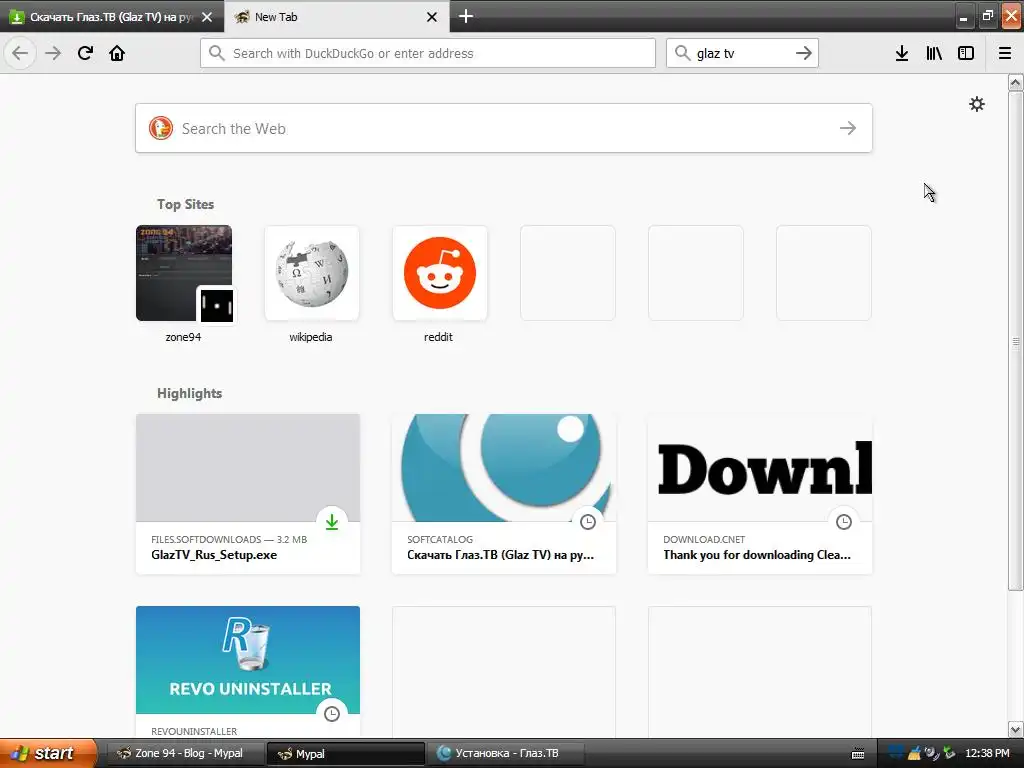This screenshot has width=1024, height=768.
Task: Go back using the back arrow button
Action: (x=20, y=53)
